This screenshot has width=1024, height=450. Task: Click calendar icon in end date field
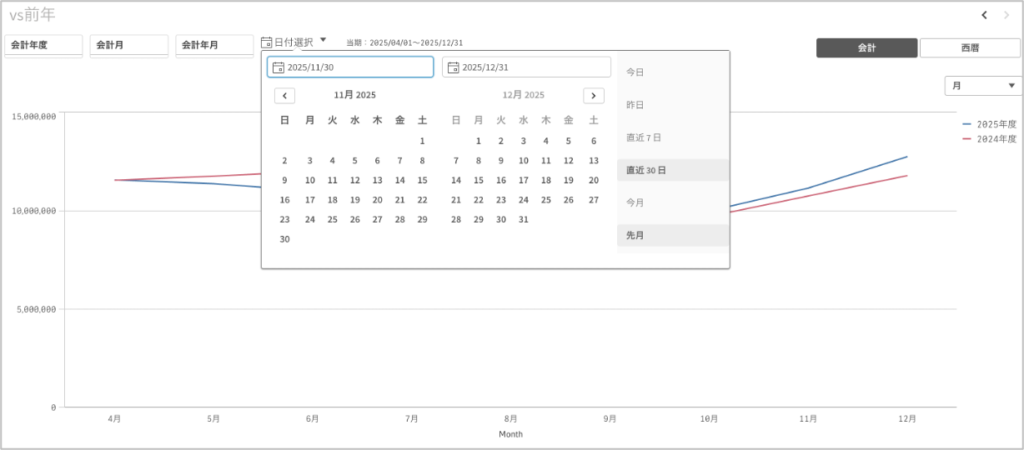453,67
